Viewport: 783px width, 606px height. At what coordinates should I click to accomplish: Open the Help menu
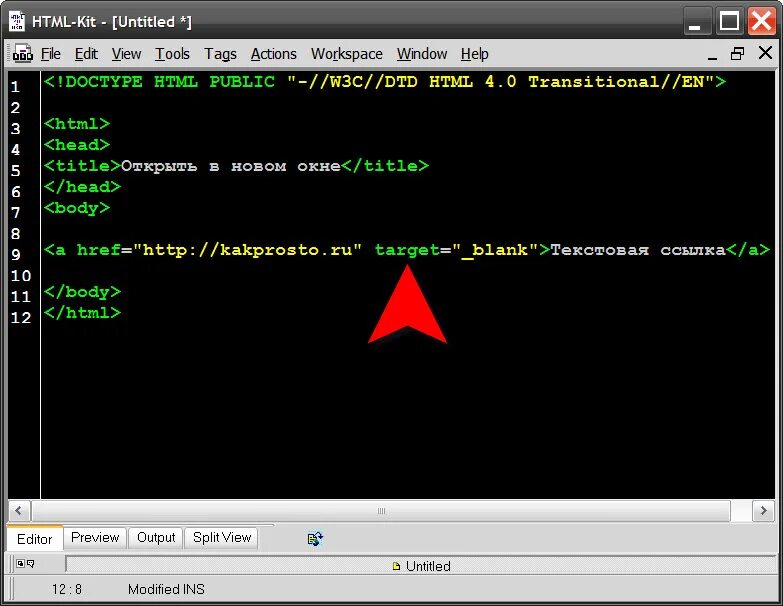[474, 53]
